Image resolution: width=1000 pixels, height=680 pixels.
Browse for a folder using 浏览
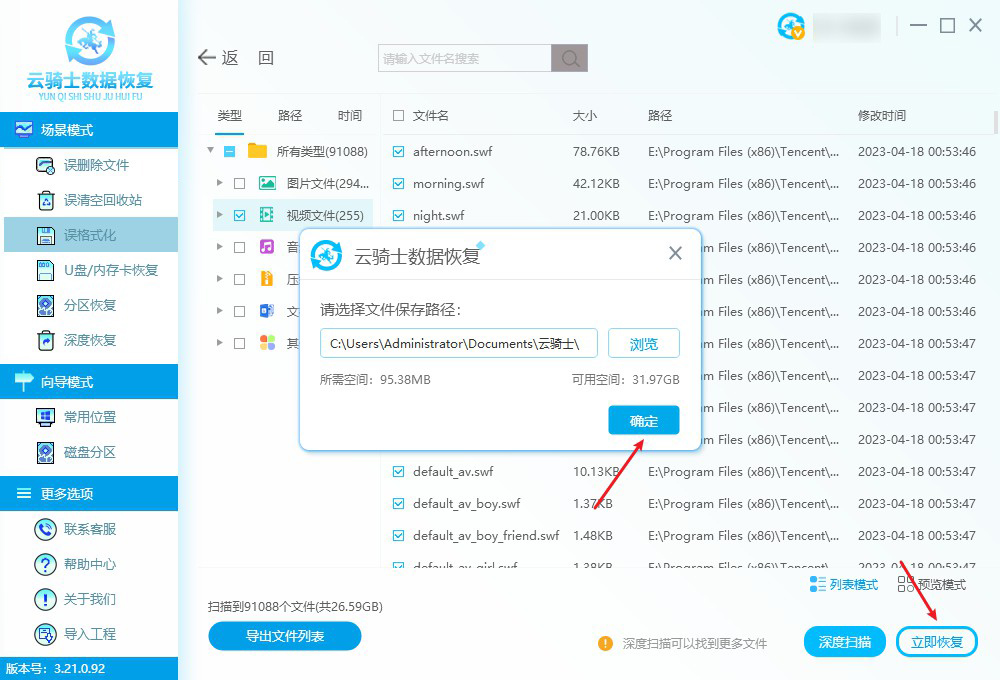coord(643,343)
